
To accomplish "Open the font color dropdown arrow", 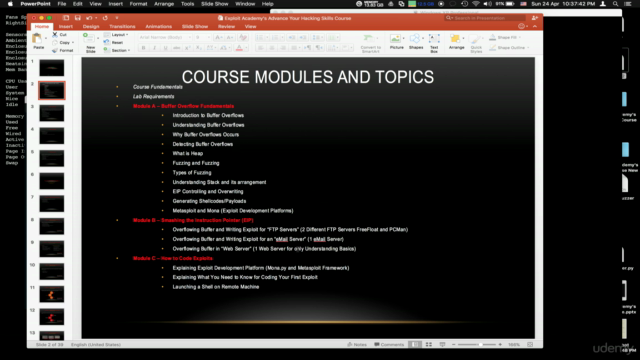I will pyautogui.click(x=246, y=48).
